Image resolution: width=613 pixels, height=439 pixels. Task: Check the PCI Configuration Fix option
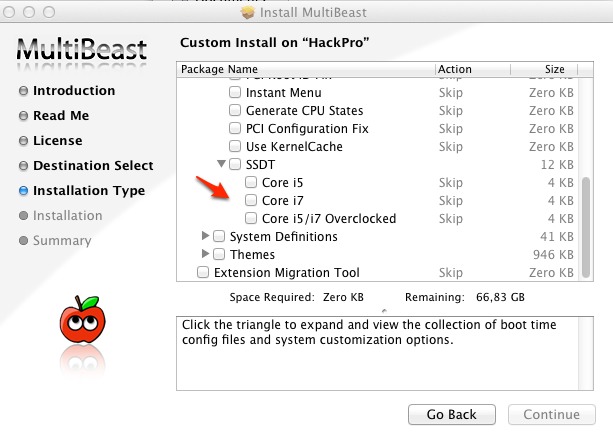pos(235,128)
